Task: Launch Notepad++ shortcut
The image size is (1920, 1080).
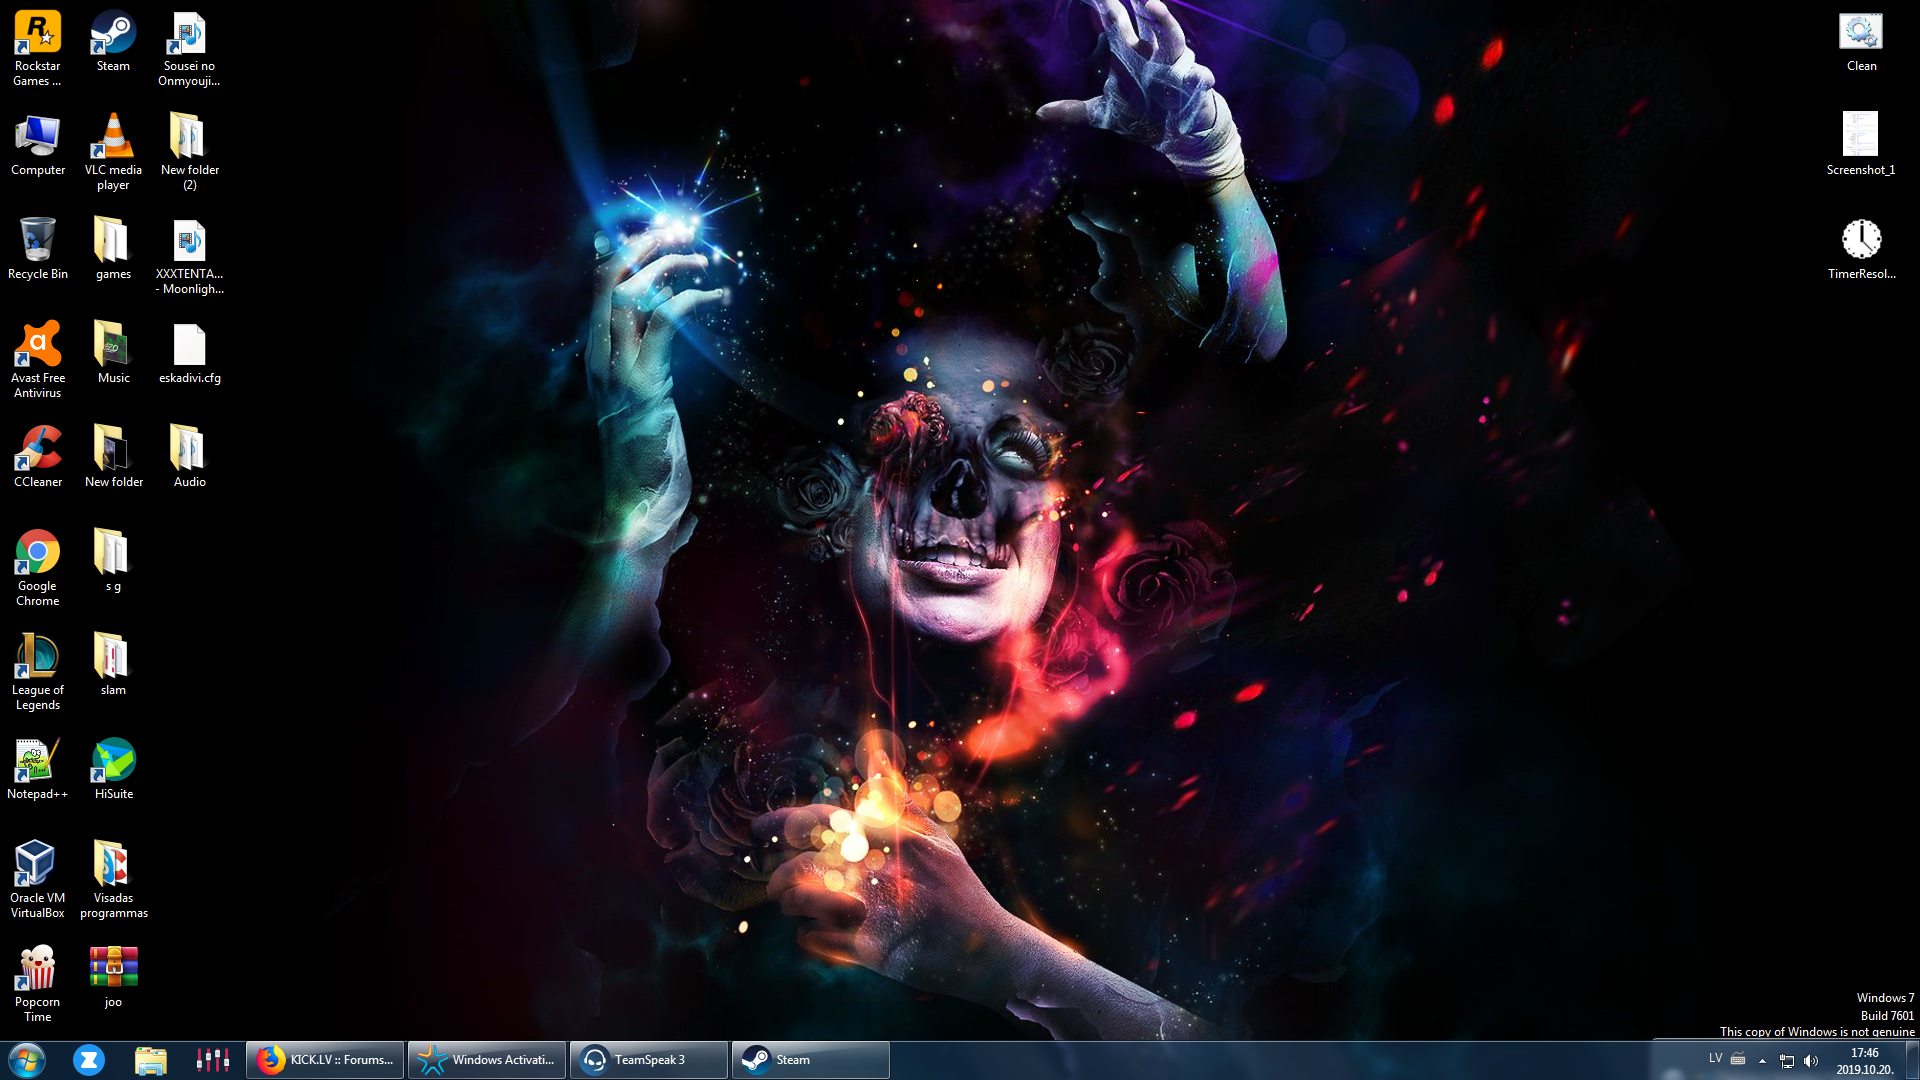Action: click(37, 769)
